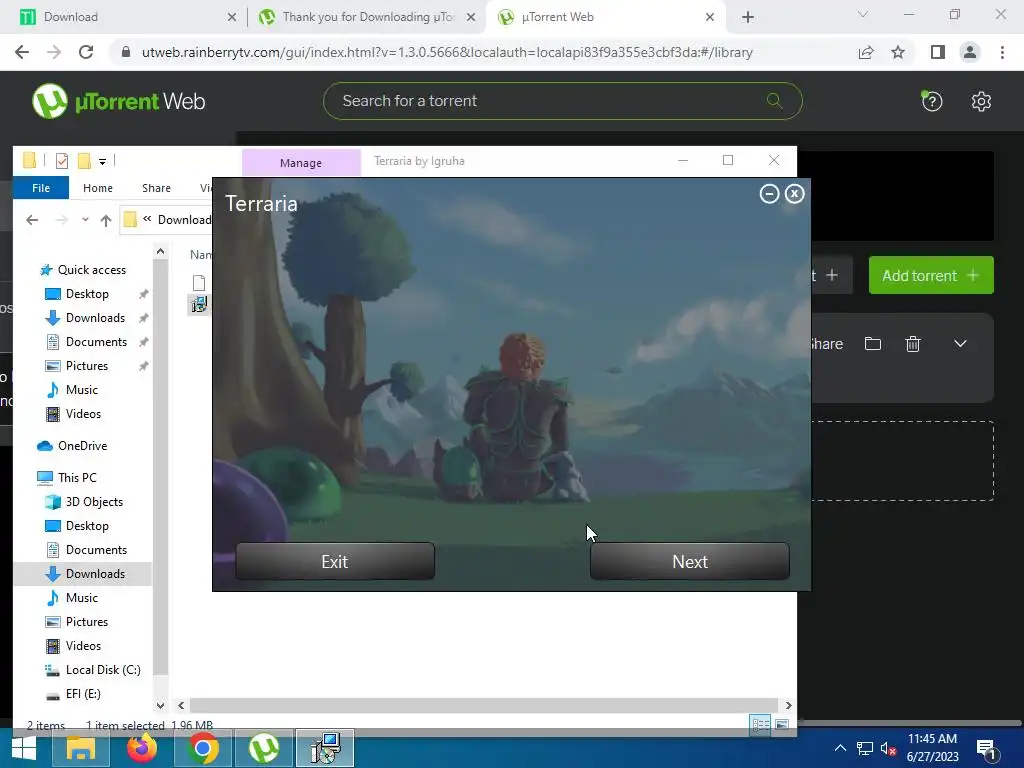
Task: Select pinned Pictures under Quick access
Action: coord(87,366)
